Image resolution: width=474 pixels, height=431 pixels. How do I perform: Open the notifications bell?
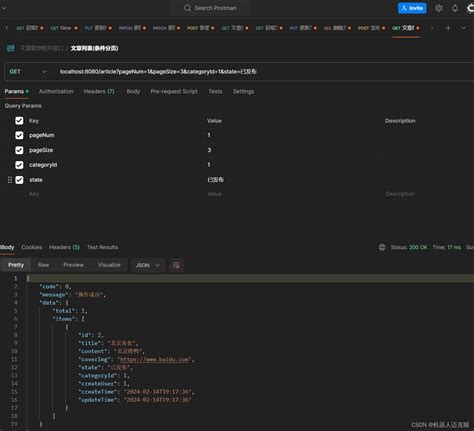(455, 8)
